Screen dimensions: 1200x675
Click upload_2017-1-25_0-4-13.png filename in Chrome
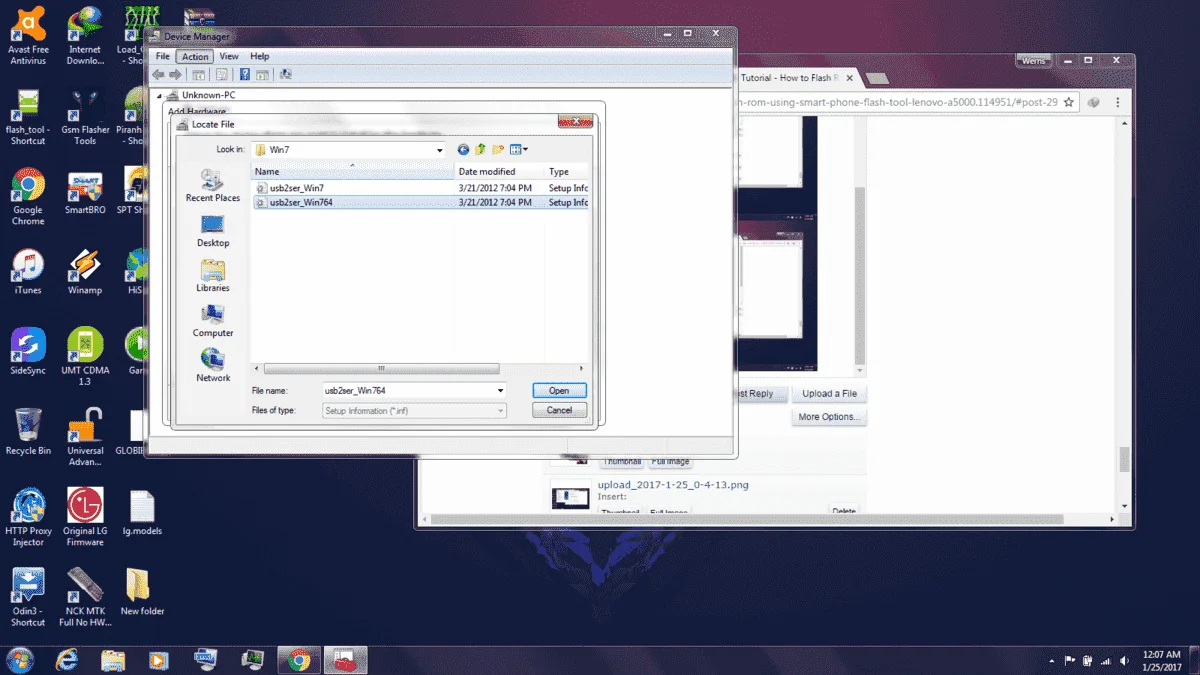673,485
